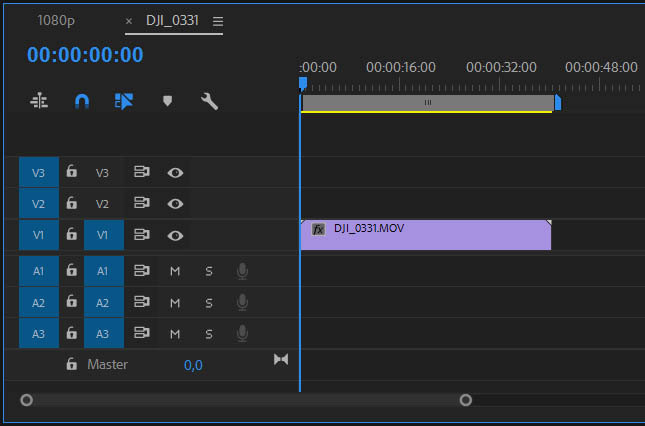The height and width of the screenshot is (426, 645).
Task: Click the 00:00:32:00 ruler label
Action: (x=501, y=67)
